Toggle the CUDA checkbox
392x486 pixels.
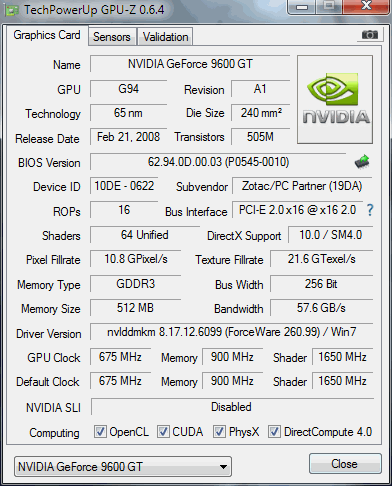(163, 432)
